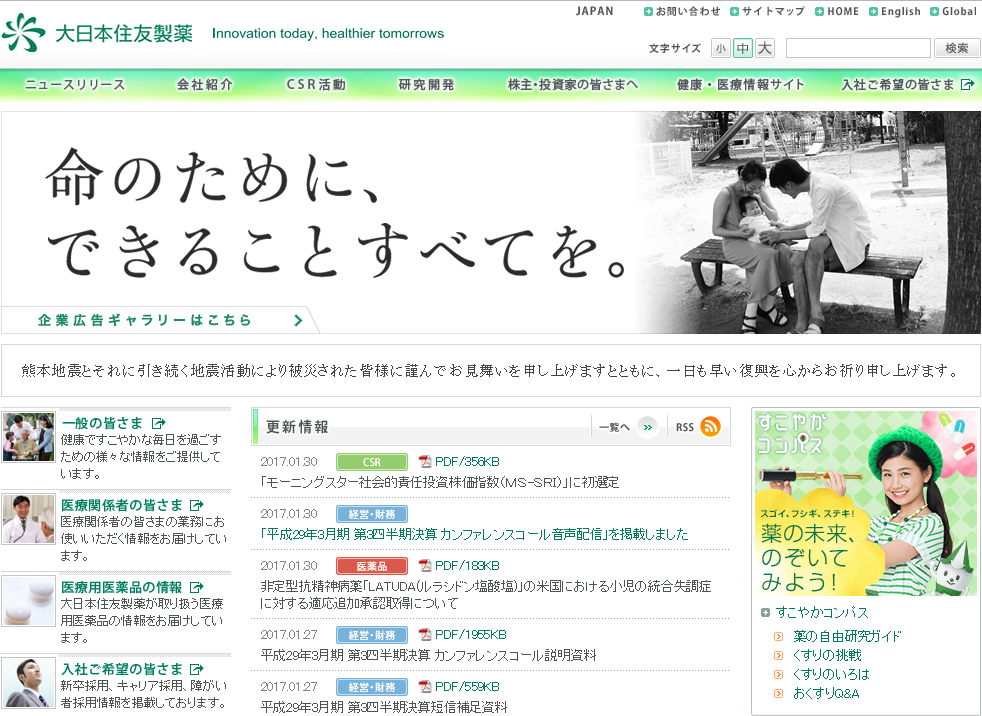The image size is (982, 716).
Task: Open 企業広告ギャラリーはこちら link
Action: click(144, 320)
